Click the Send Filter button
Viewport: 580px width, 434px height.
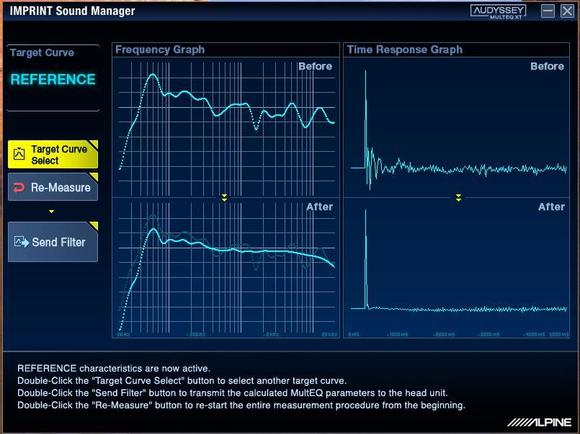[53, 242]
